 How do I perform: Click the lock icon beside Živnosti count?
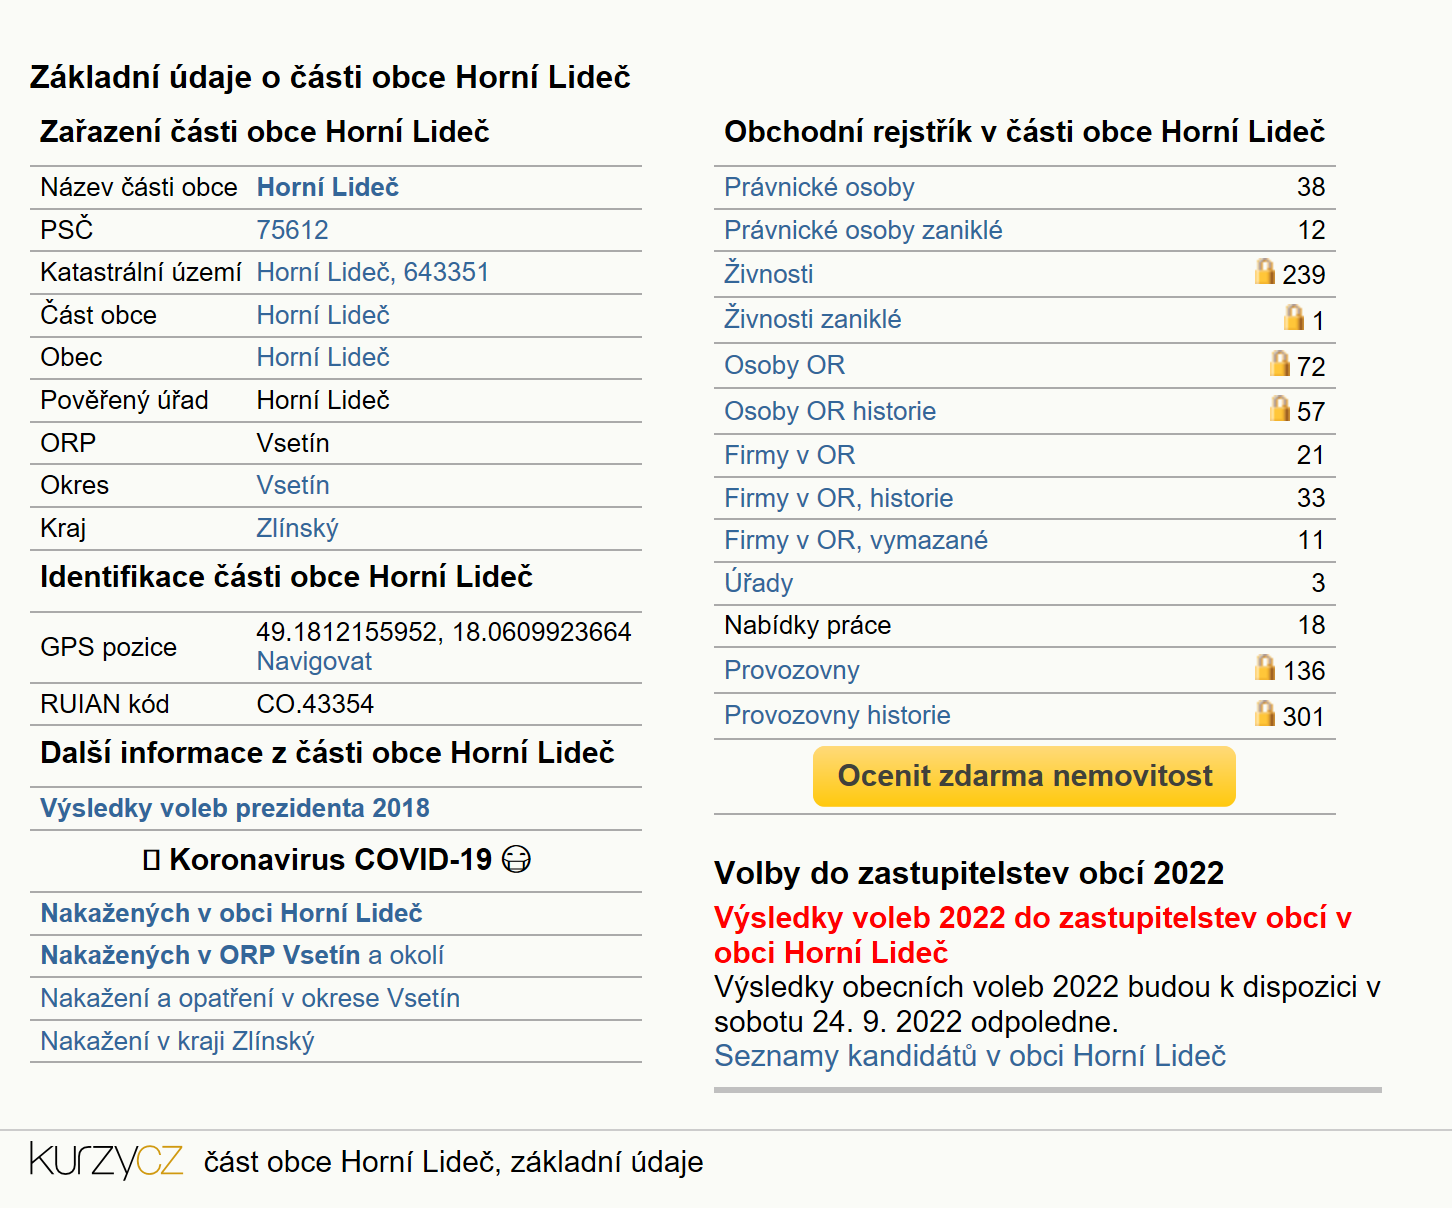[x=1265, y=271]
